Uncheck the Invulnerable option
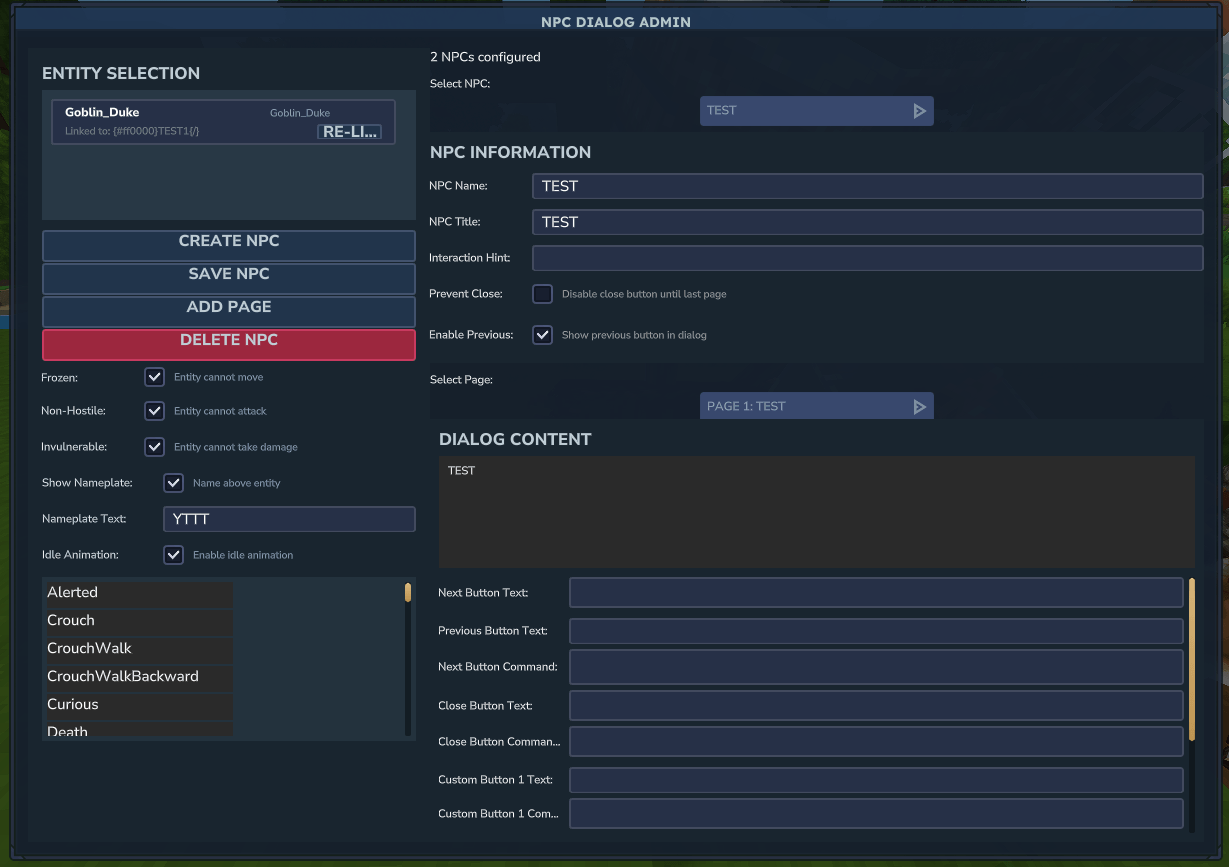This screenshot has width=1229, height=867. [154, 447]
